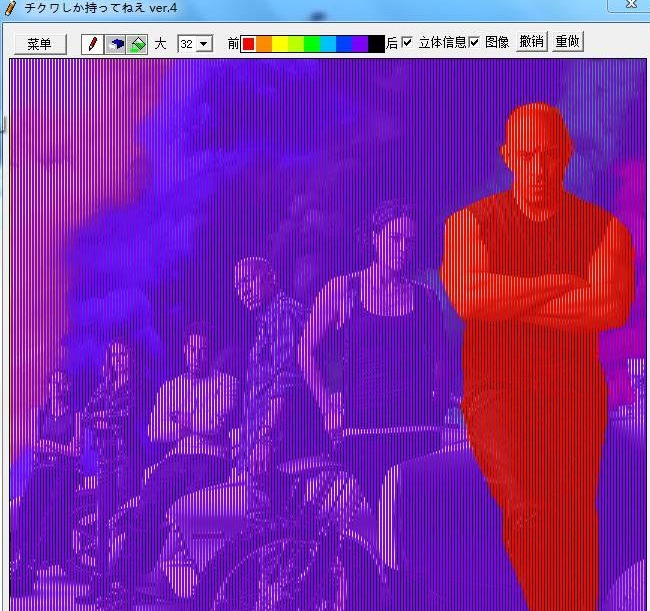Select the green paint bucket fill tool

point(137,44)
